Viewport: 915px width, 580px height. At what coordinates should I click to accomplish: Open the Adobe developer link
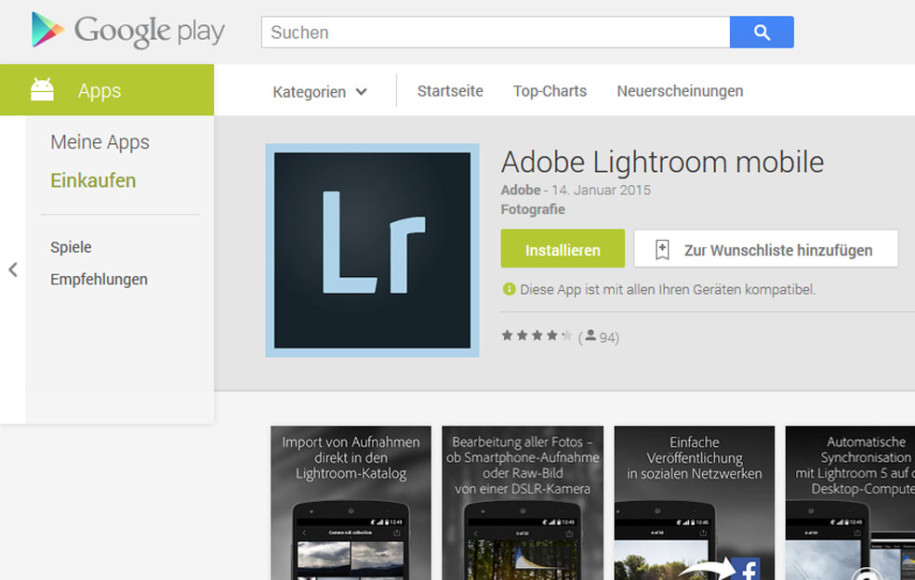click(x=521, y=190)
